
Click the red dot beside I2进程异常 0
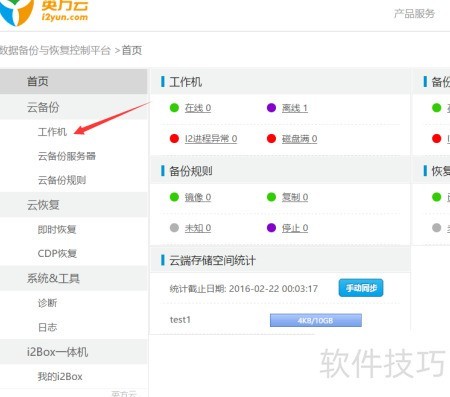(174, 138)
